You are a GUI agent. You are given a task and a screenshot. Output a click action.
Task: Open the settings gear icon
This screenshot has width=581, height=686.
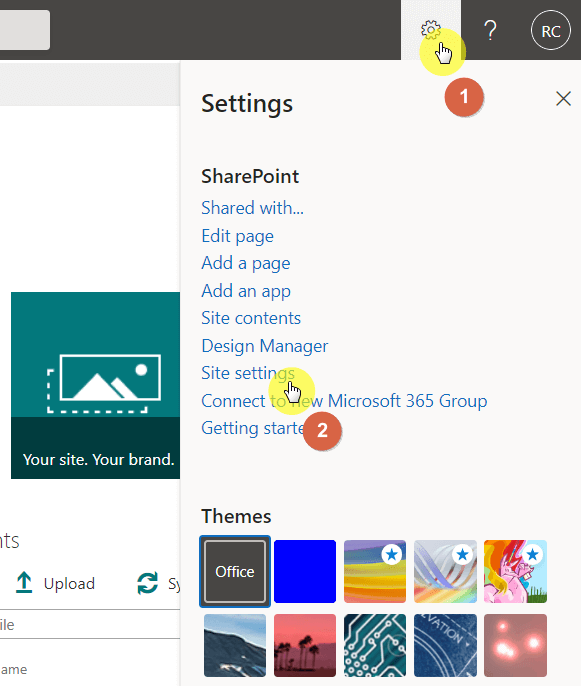click(430, 30)
